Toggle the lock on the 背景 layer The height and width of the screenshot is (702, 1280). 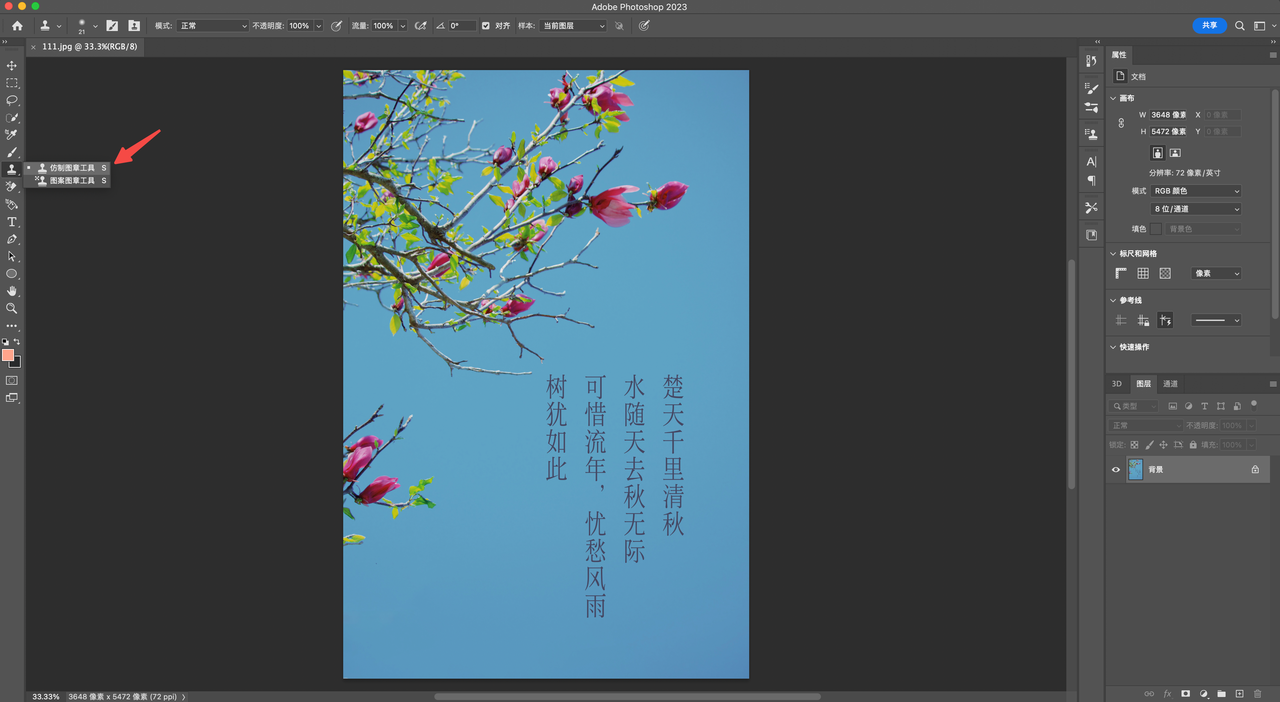[1255, 469]
